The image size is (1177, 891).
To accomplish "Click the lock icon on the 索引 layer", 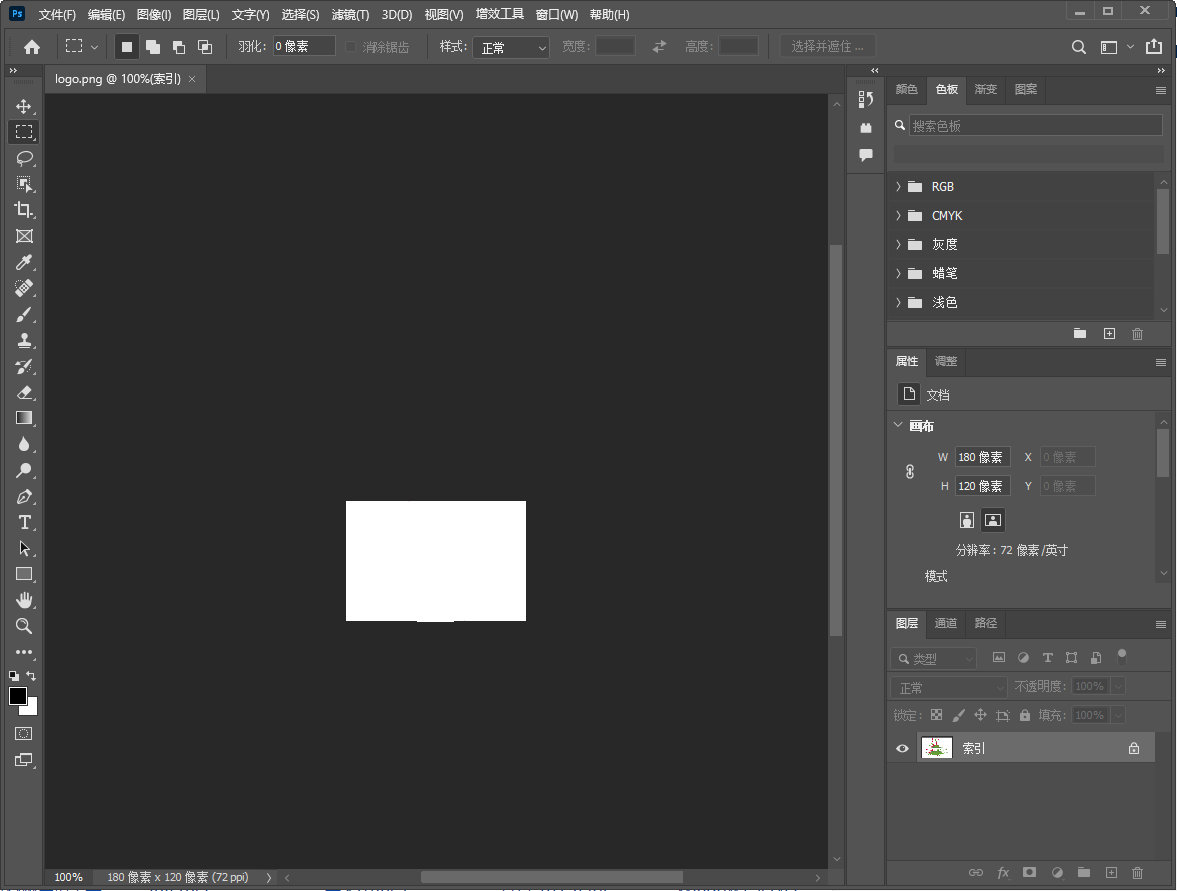I will [1133, 748].
